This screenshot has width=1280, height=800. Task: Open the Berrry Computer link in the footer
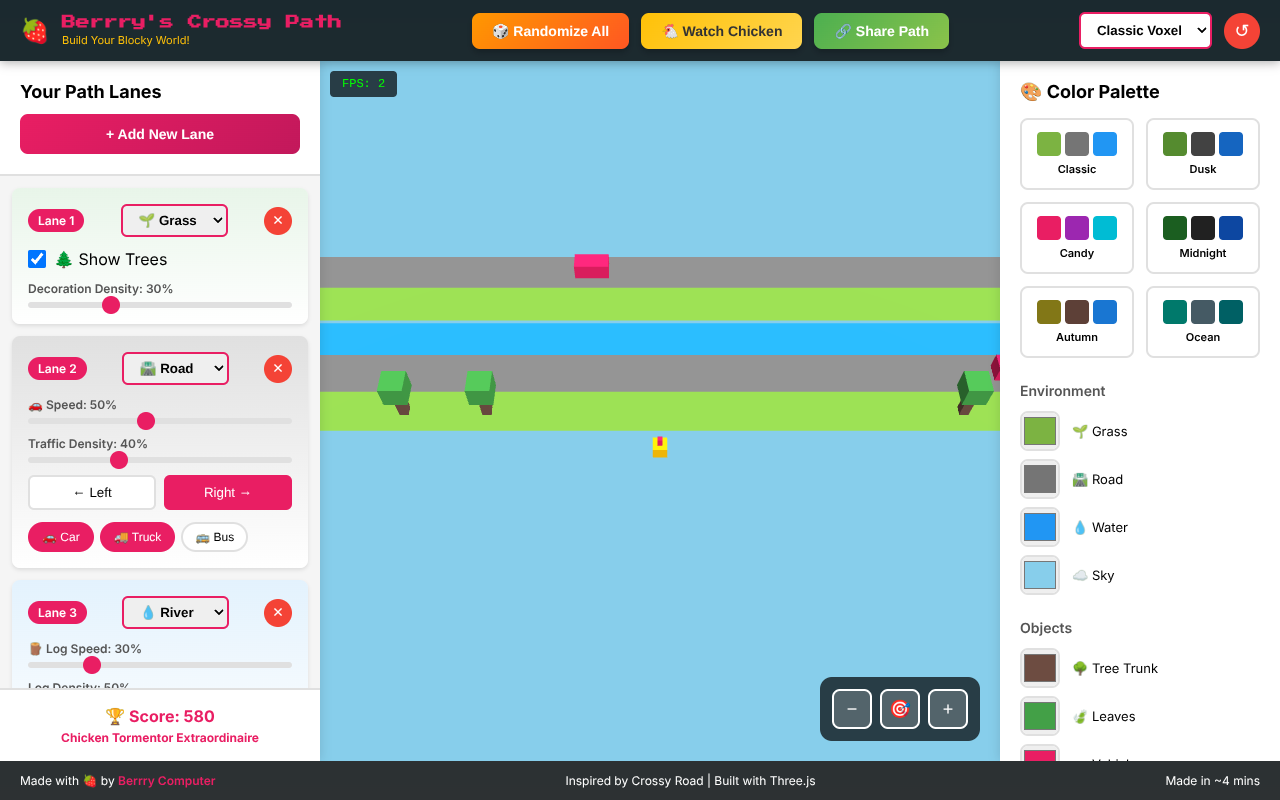pyautogui.click(x=166, y=780)
